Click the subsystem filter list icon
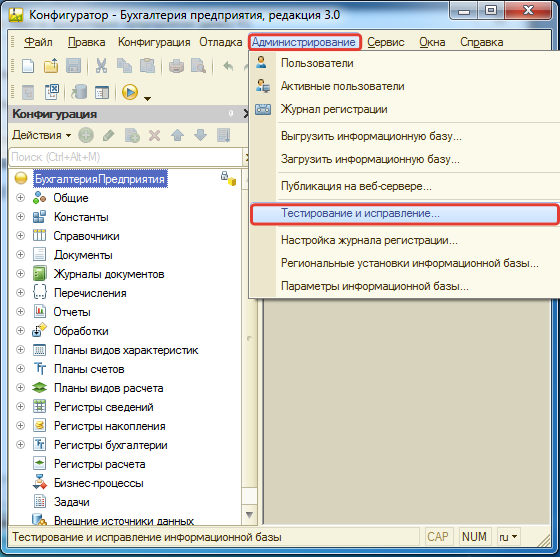 tap(224, 135)
